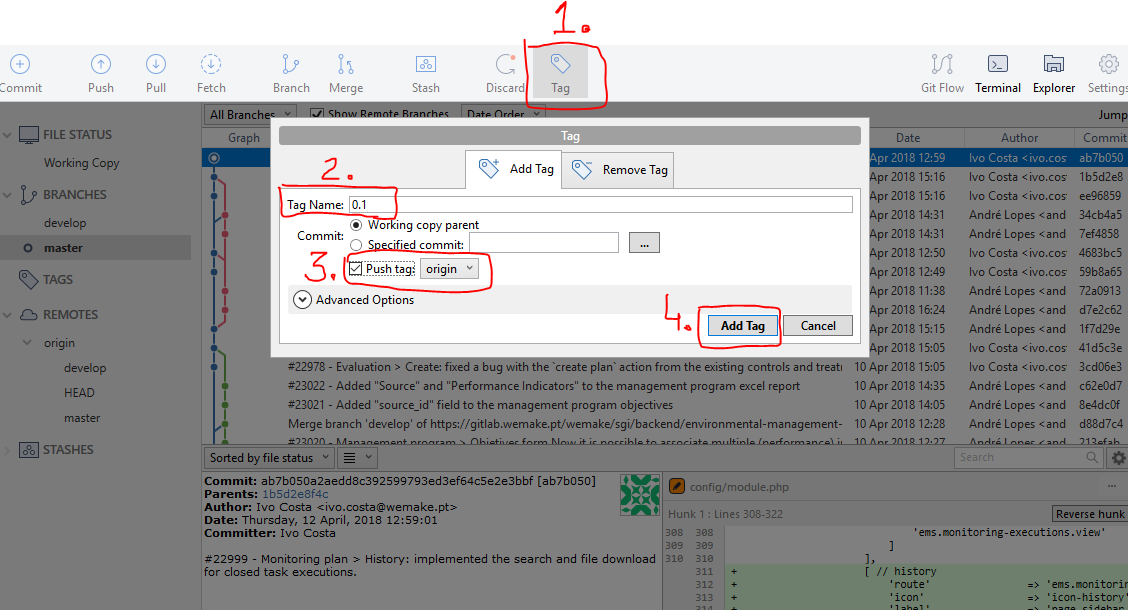Select the develop branch in sidebar
This screenshot has height=610, width=1128.
point(65,223)
